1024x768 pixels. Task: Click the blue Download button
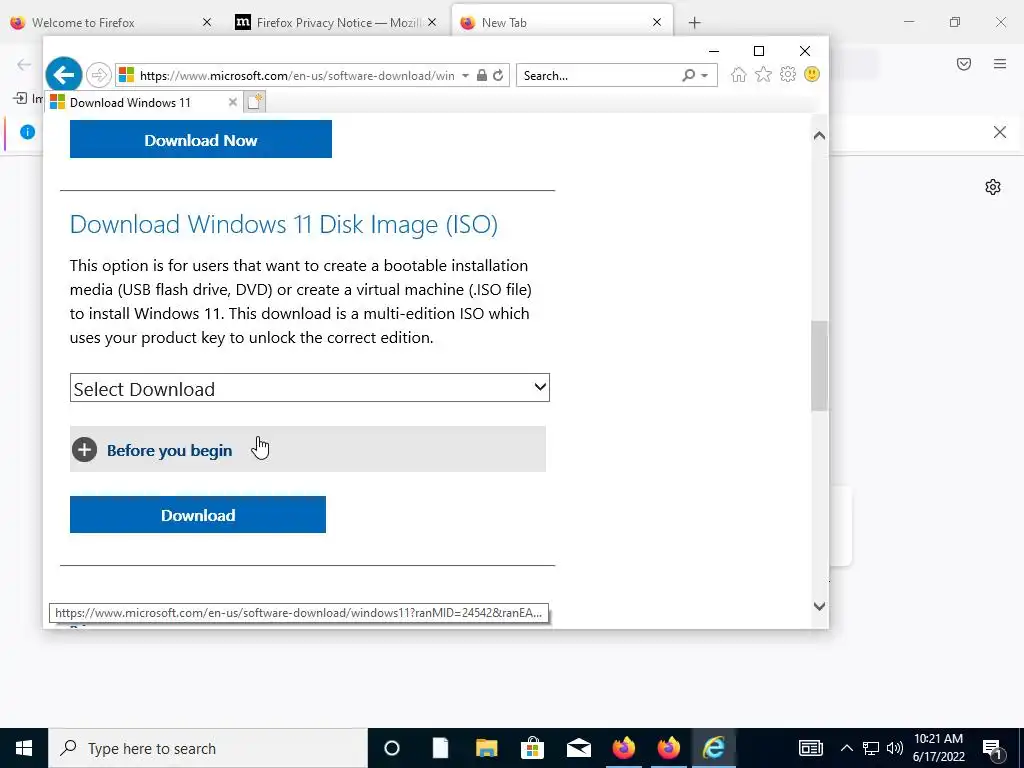point(198,515)
